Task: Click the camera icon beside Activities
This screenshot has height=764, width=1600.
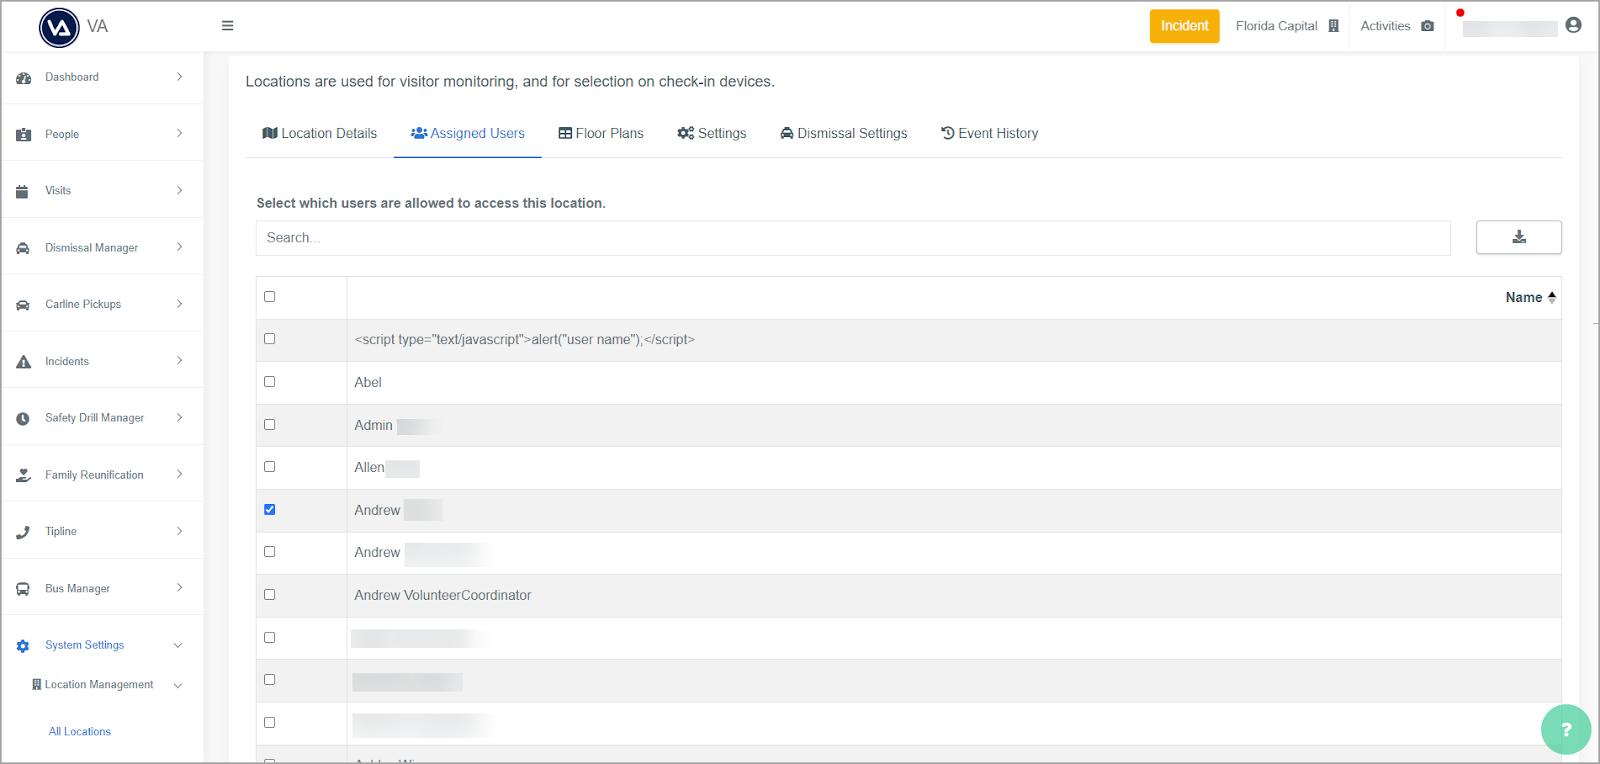Action: coord(1427,26)
